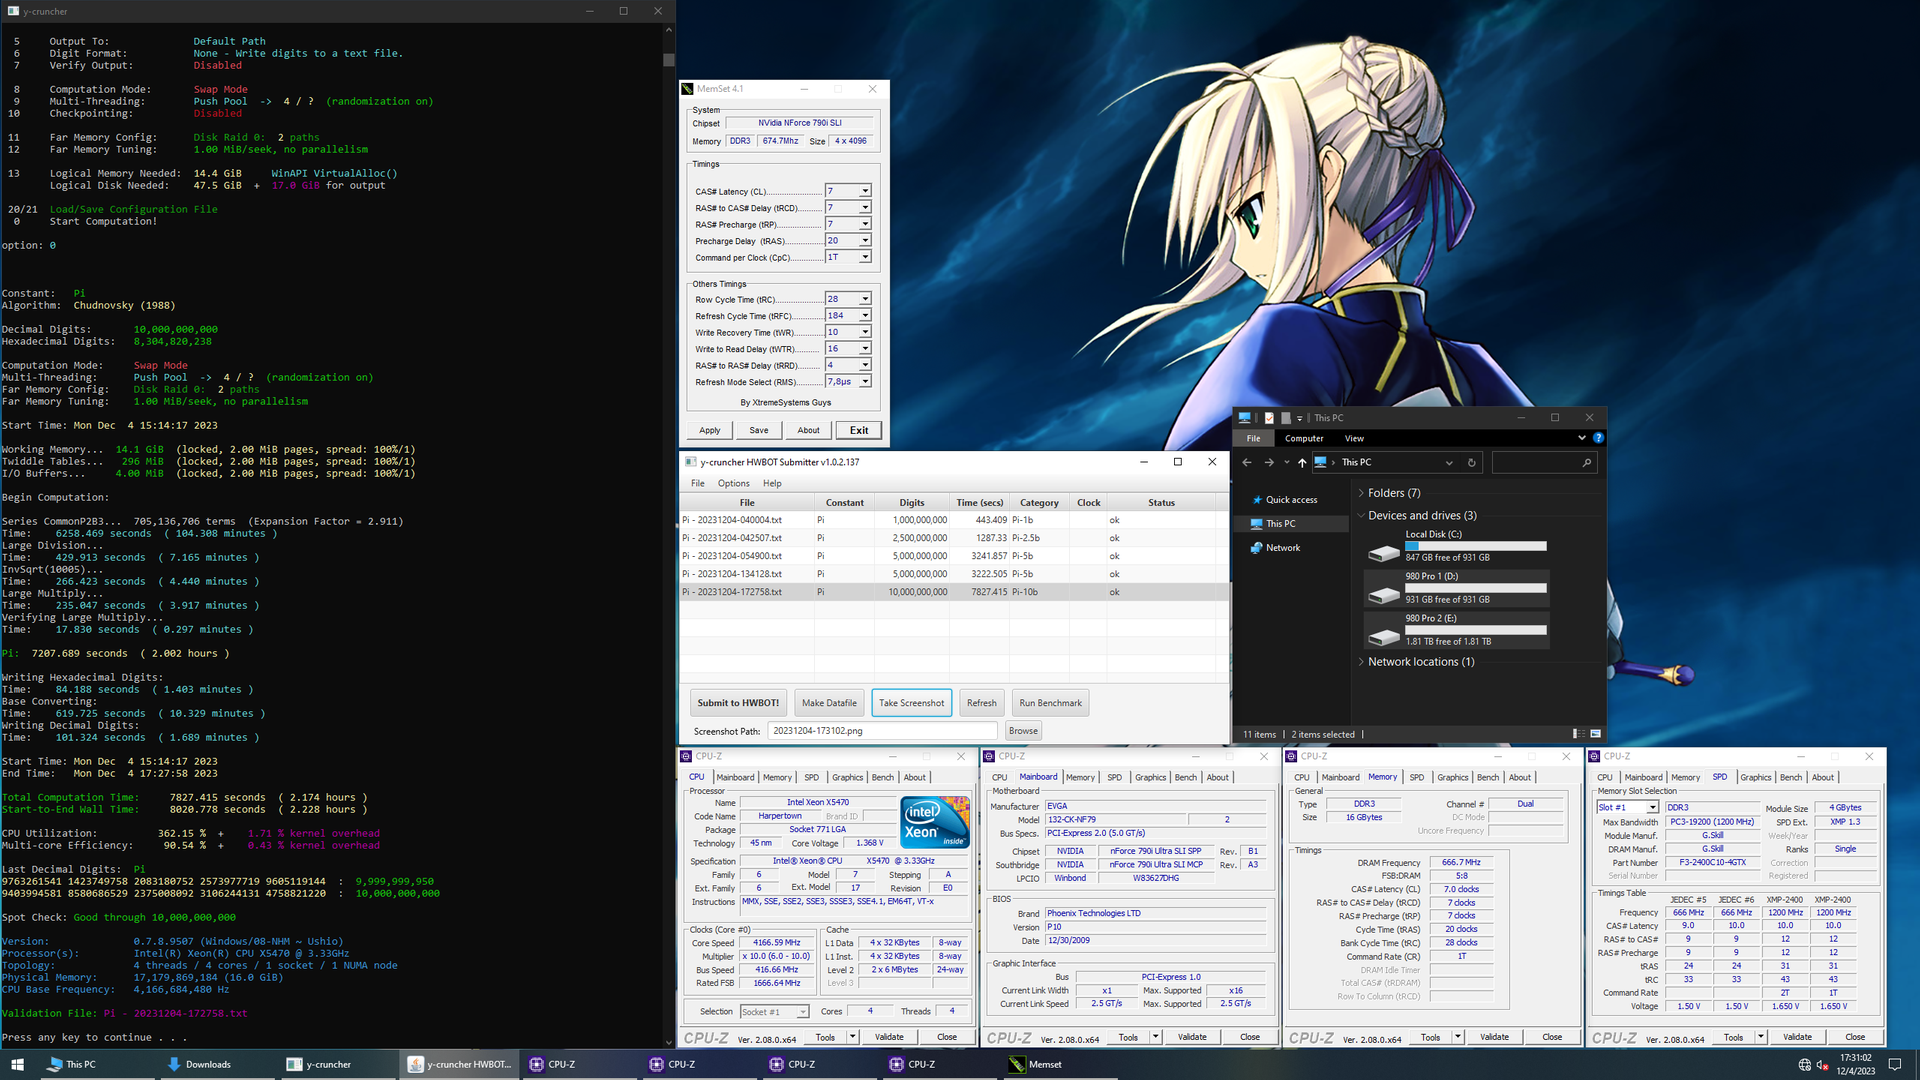Open recent locations arrow in explorer

(x=1286, y=462)
